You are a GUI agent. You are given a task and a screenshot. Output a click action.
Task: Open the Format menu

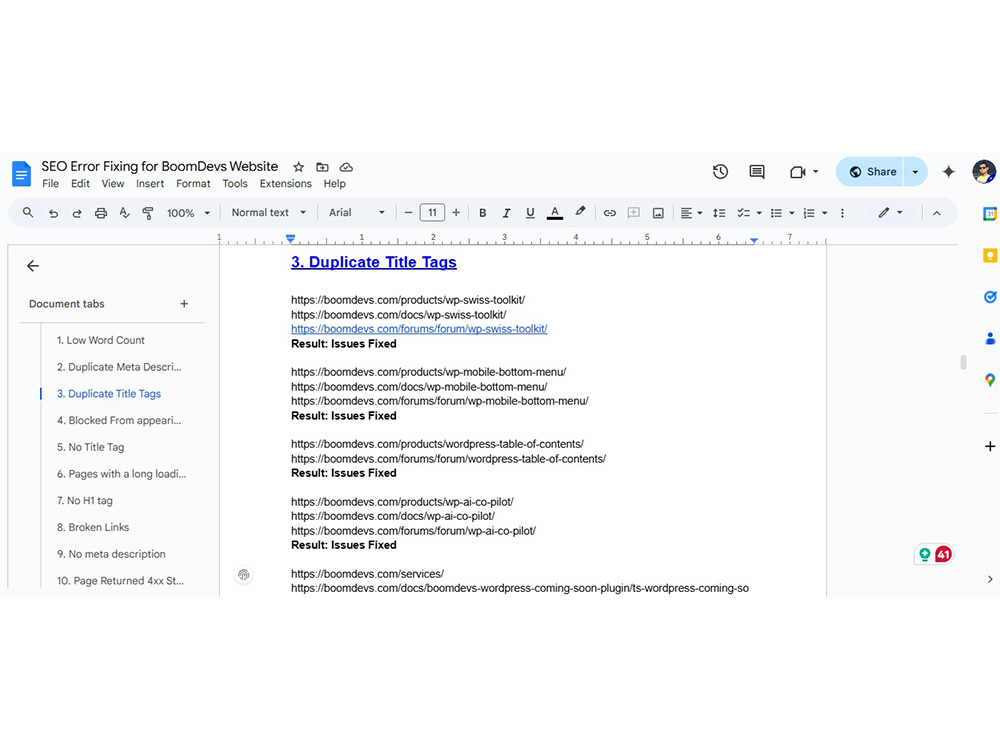click(193, 184)
